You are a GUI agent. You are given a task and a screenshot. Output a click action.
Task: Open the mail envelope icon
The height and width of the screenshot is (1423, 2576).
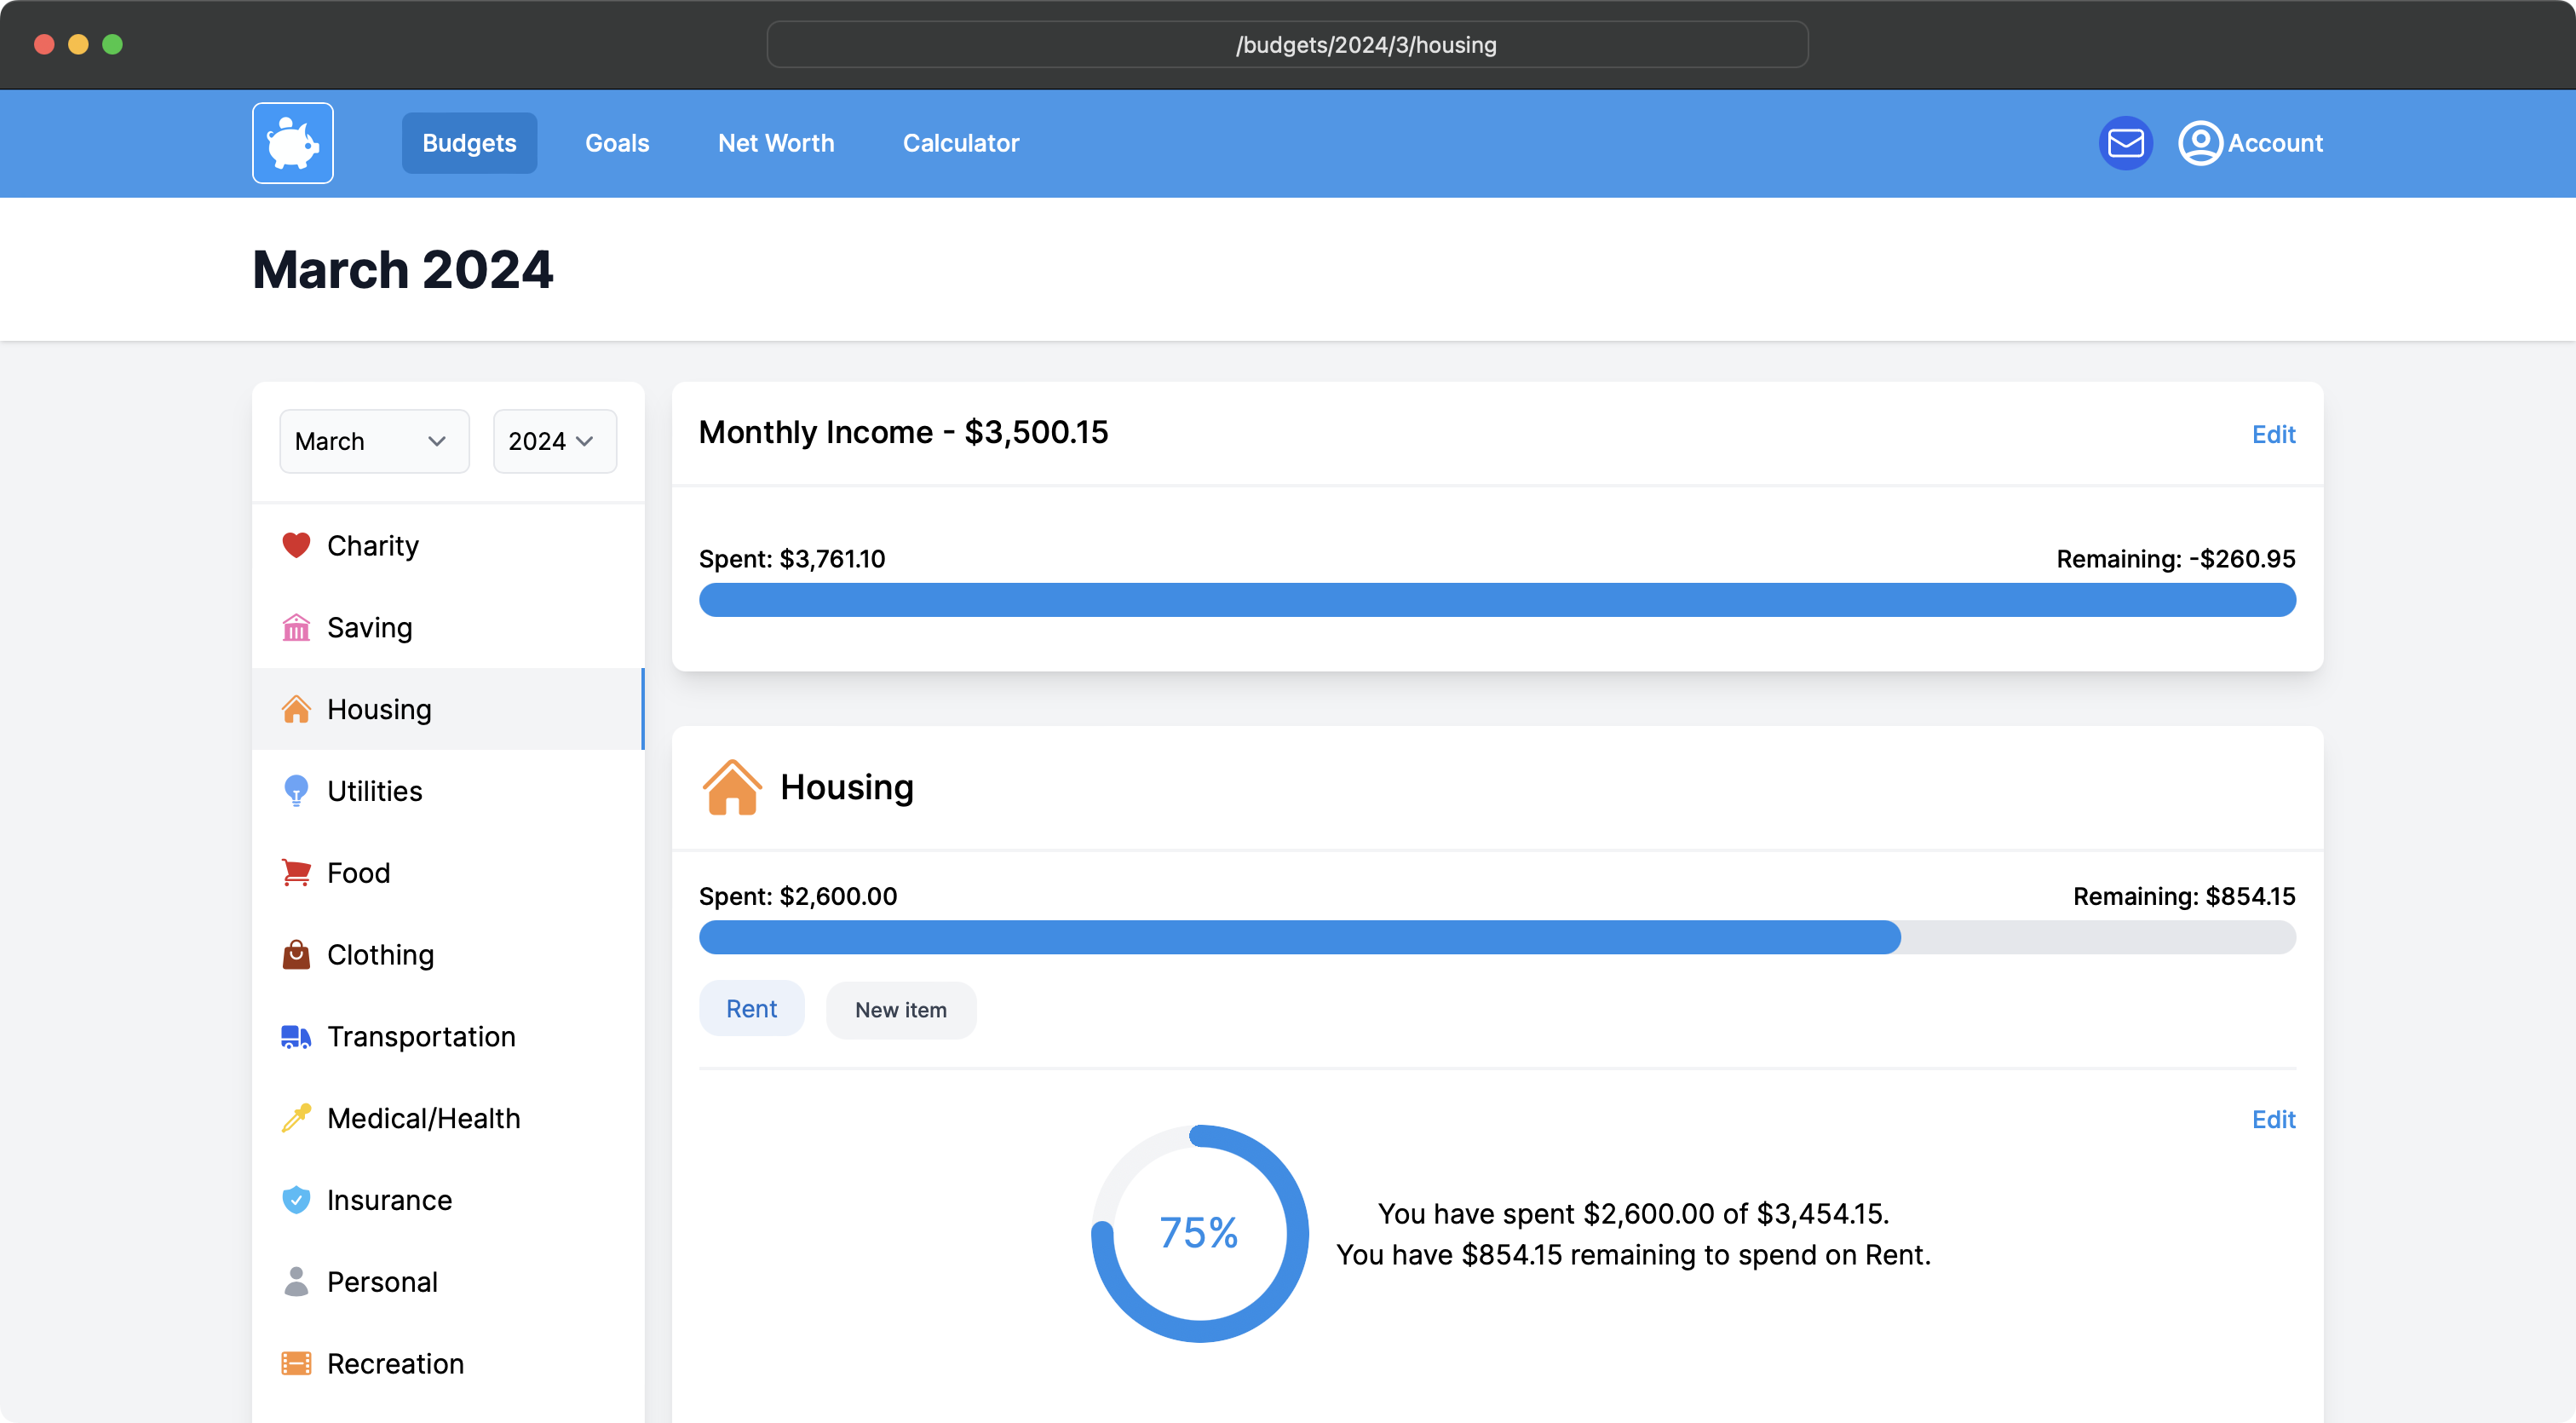click(x=2125, y=143)
